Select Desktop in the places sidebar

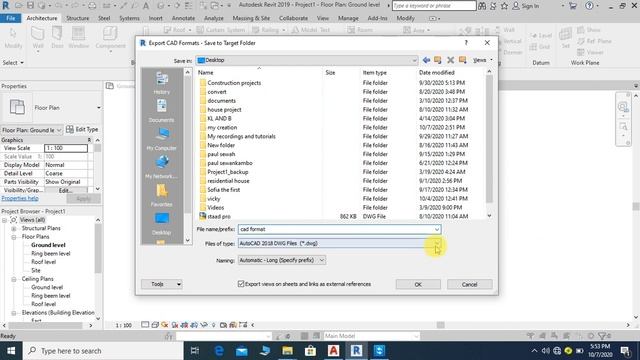coord(162,224)
